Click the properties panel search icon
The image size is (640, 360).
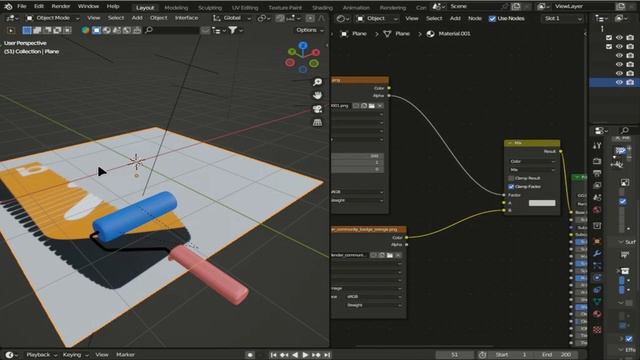tap(624, 131)
